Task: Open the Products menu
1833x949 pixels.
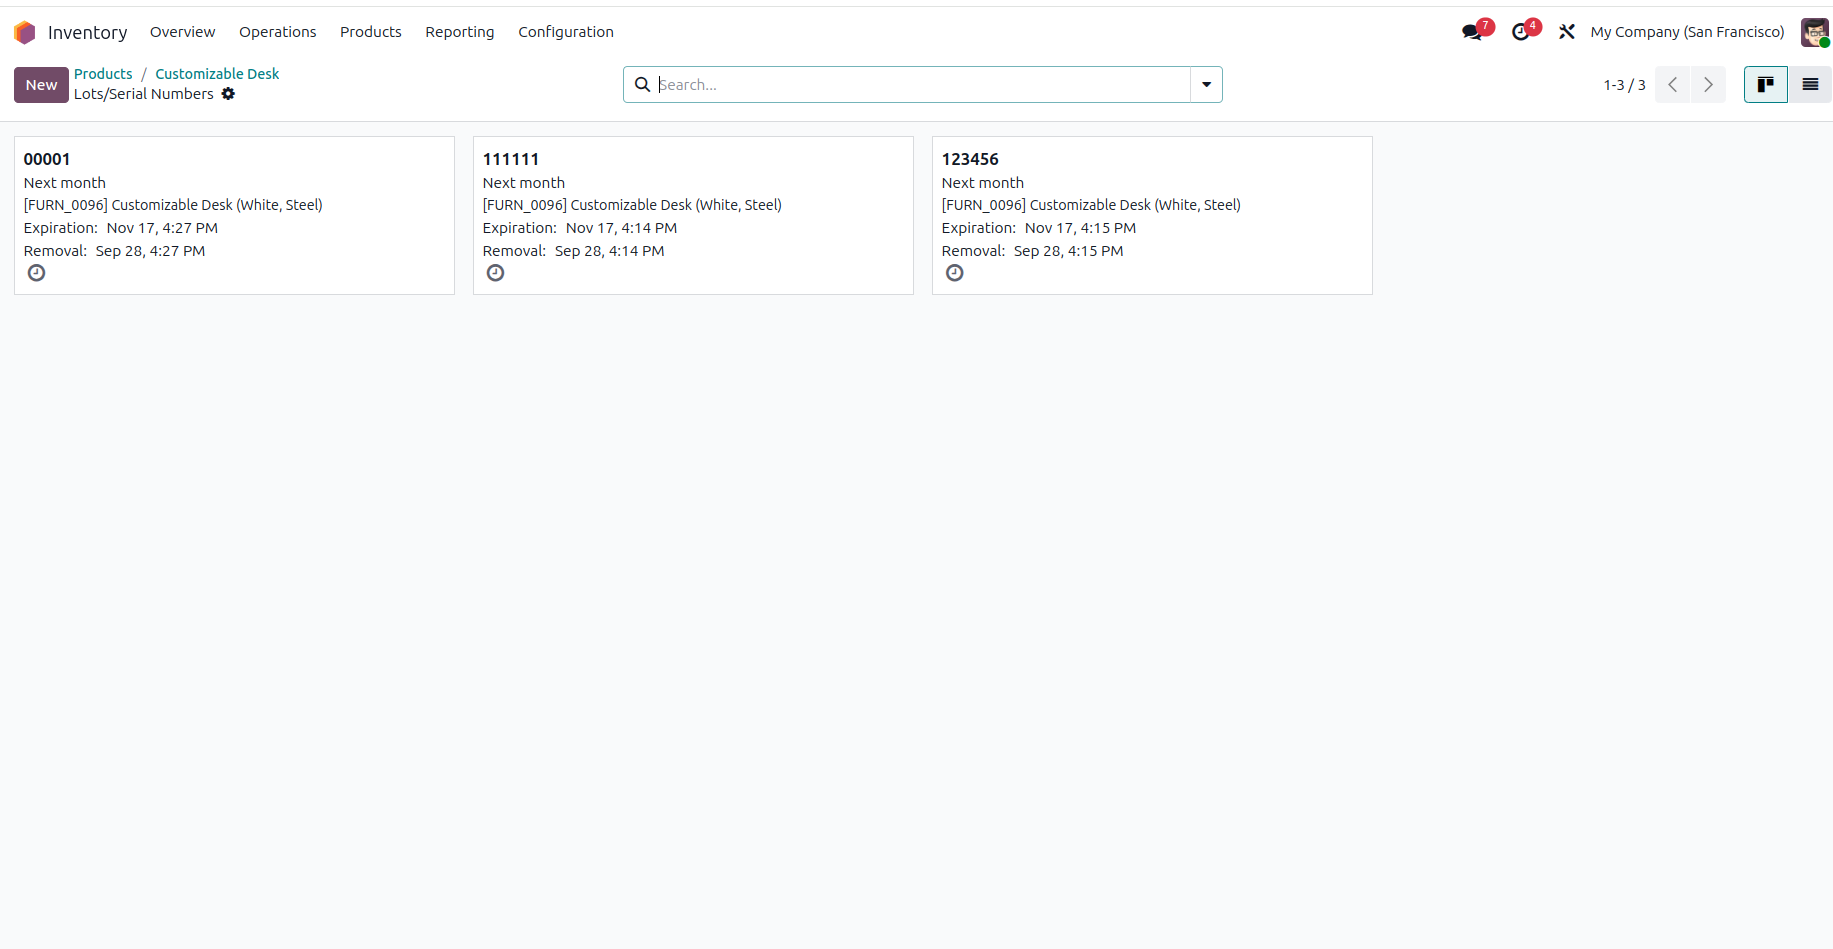Action: tap(371, 32)
